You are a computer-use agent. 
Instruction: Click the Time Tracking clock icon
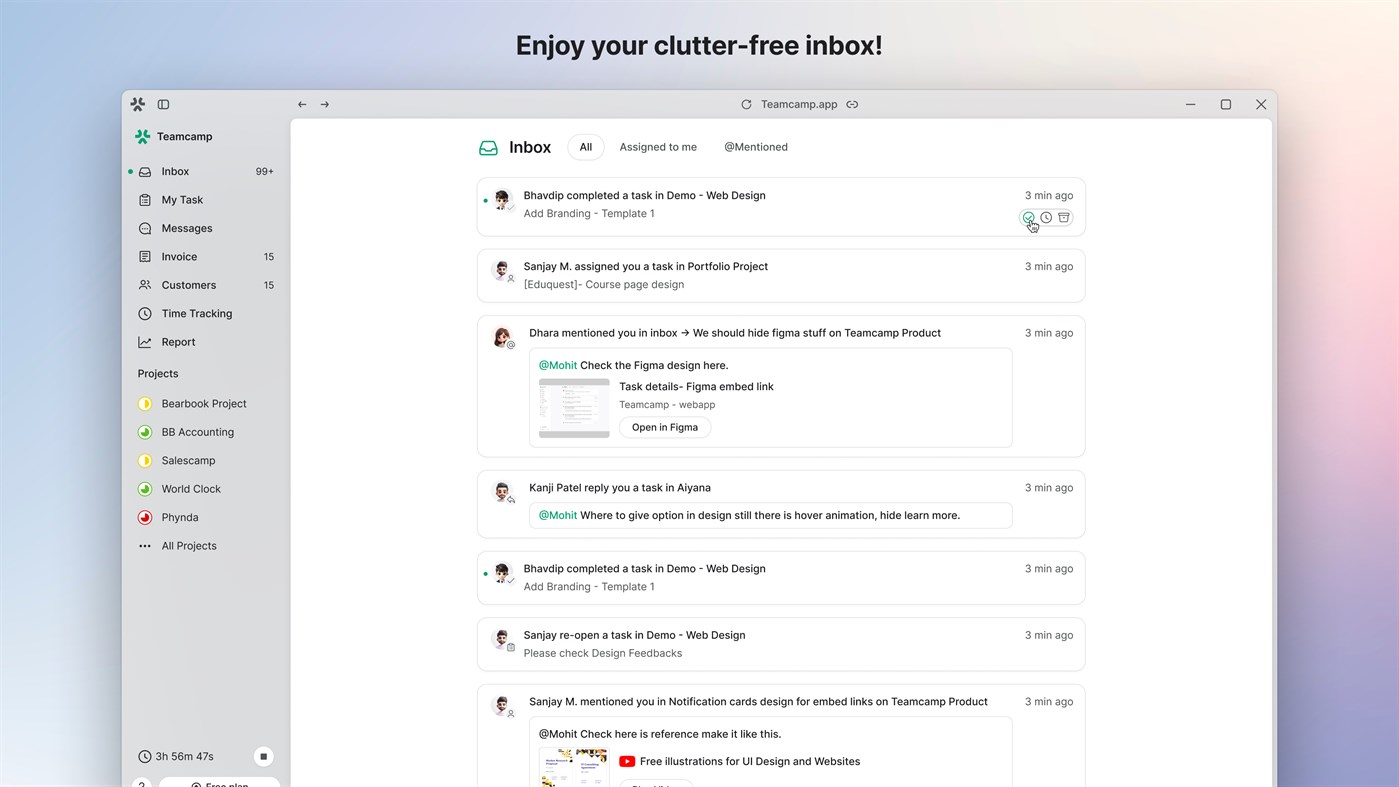[x=145, y=314]
